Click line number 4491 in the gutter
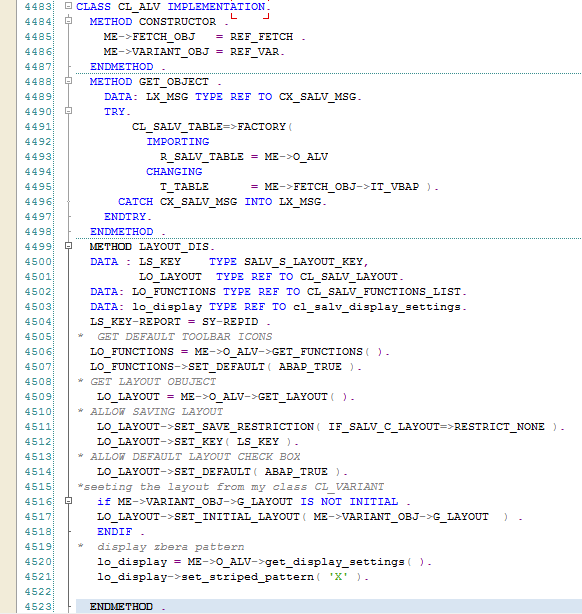 point(38,127)
